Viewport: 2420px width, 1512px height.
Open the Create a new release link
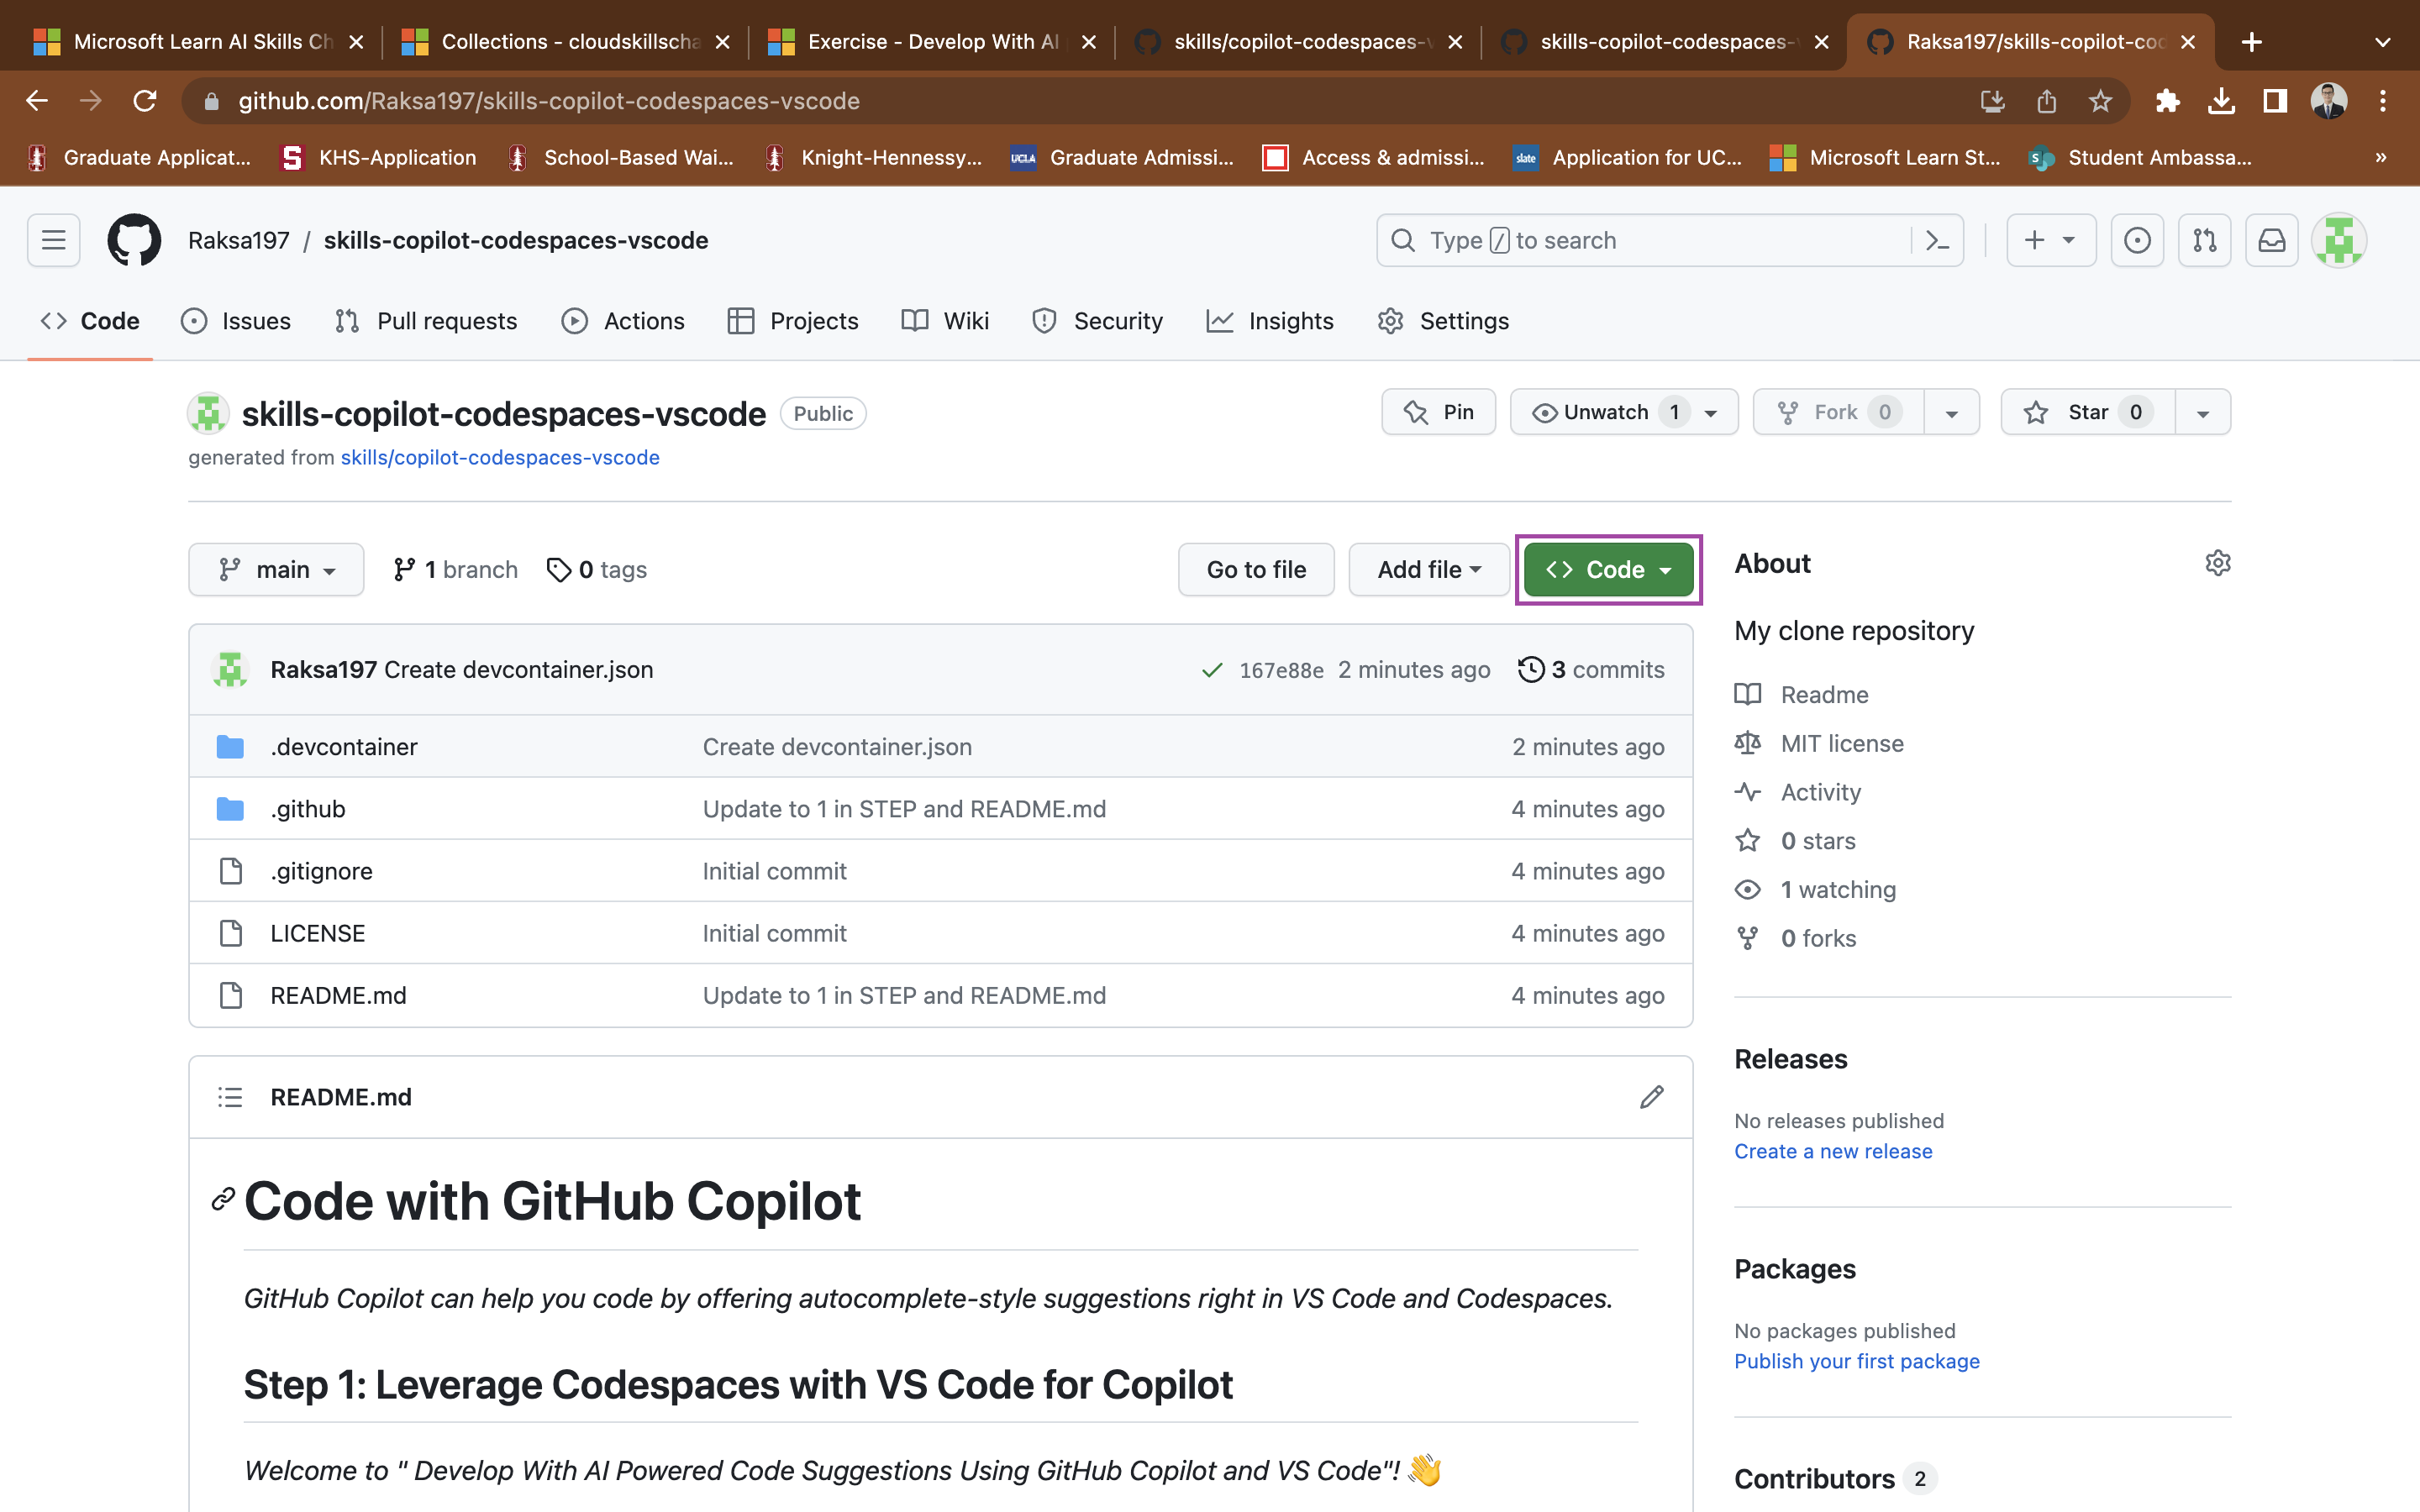pyautogui.click(x=1832, y=1151)
